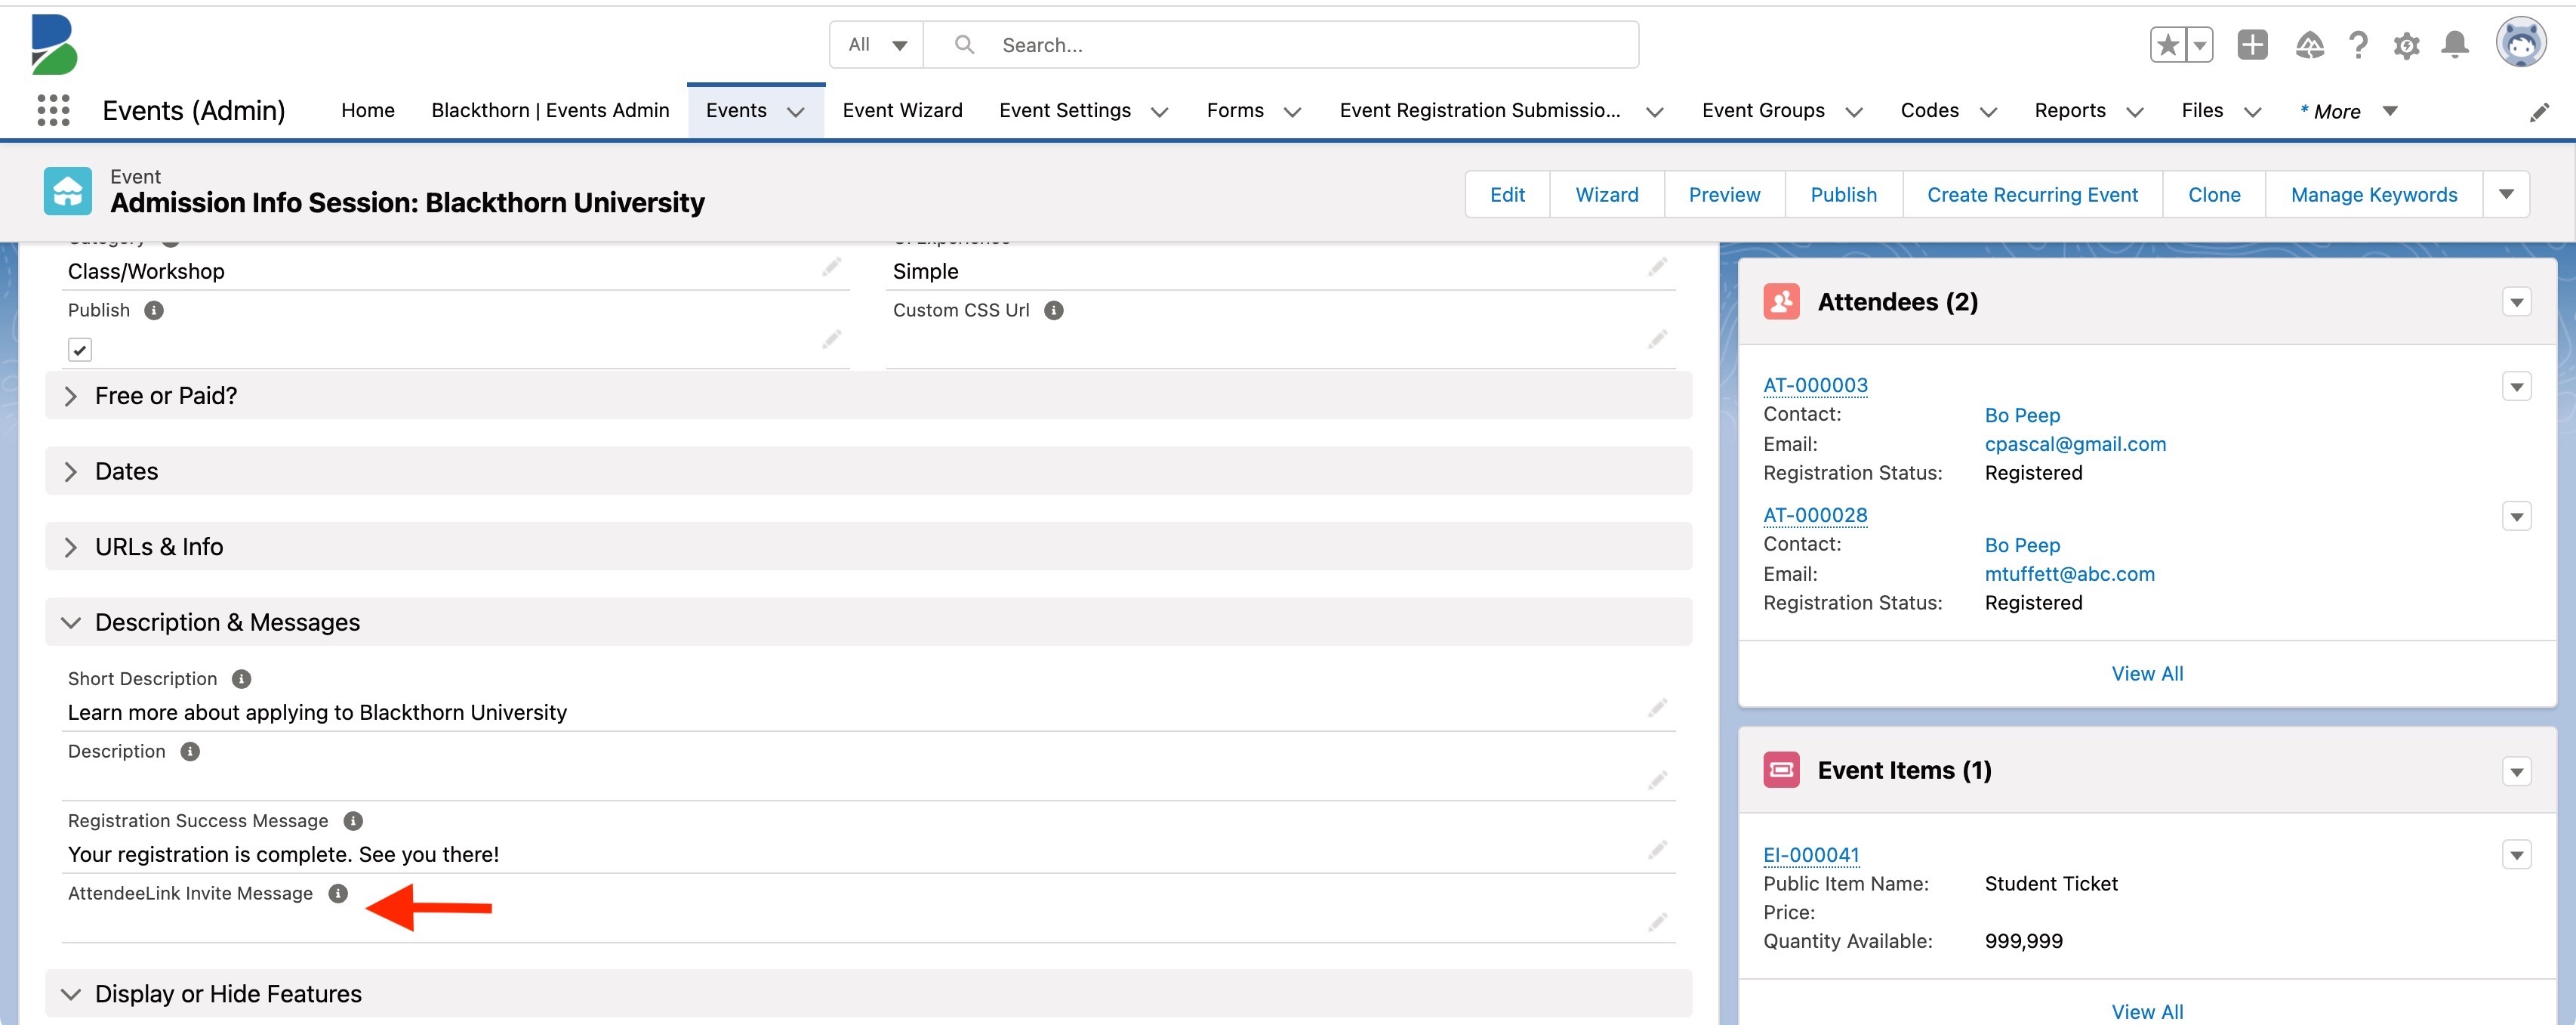
Task: Edit the Class/Workshop category with pencil
Action: click(x=831, y=266)
